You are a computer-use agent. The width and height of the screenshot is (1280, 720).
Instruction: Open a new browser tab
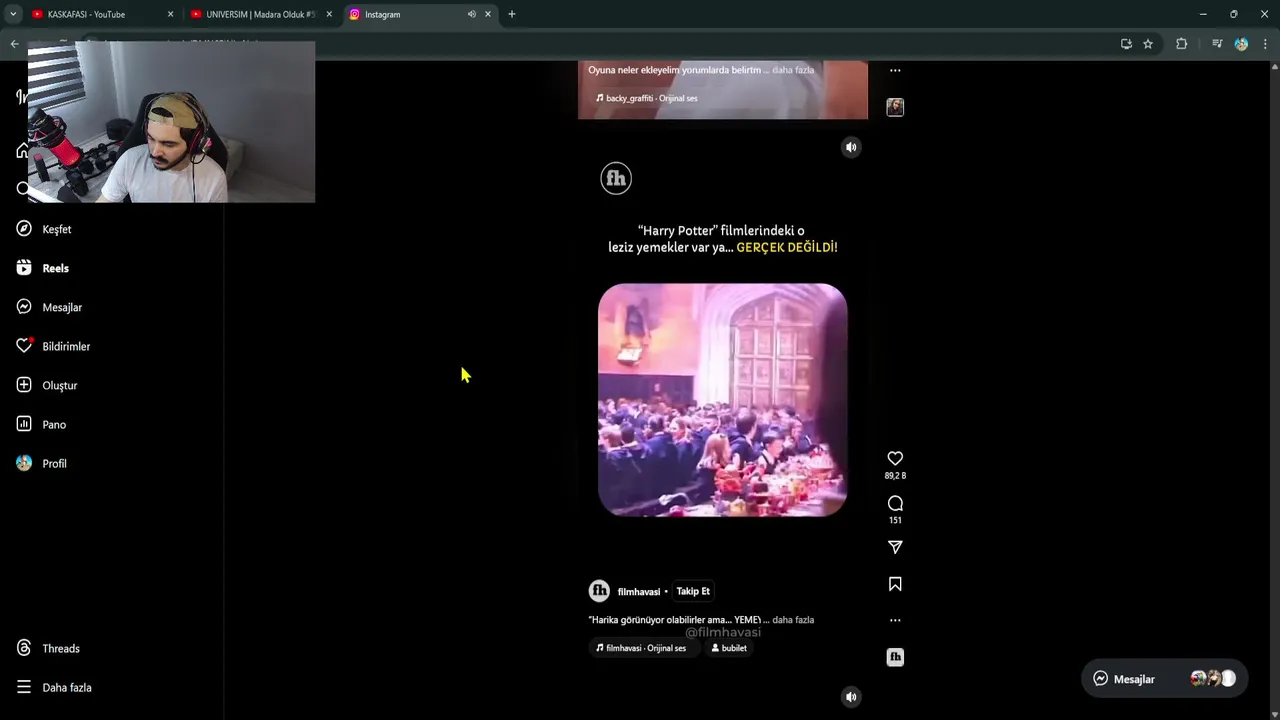512,14
